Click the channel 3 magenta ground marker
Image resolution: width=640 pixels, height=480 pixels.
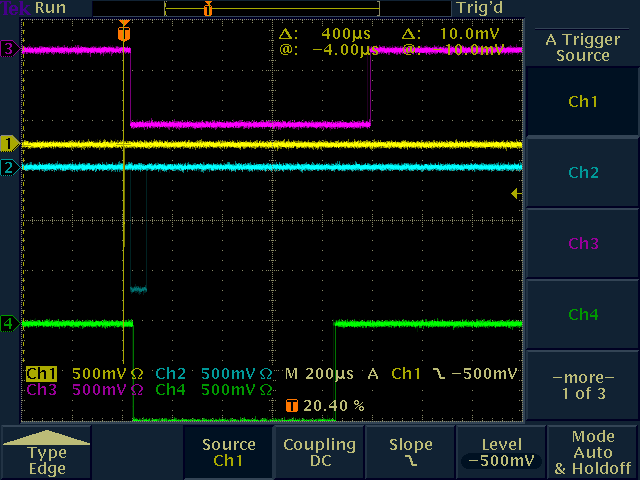click(9, 49)
